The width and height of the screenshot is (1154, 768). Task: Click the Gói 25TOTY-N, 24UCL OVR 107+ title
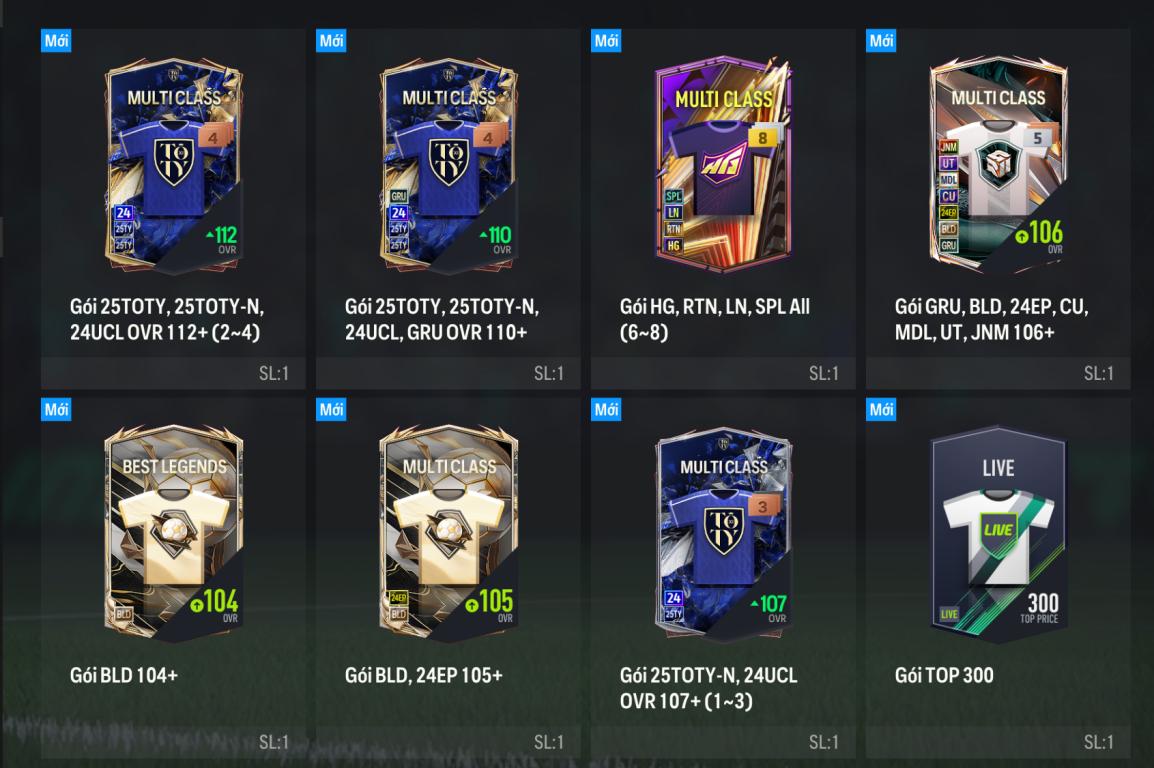click(x=708, y=688)
